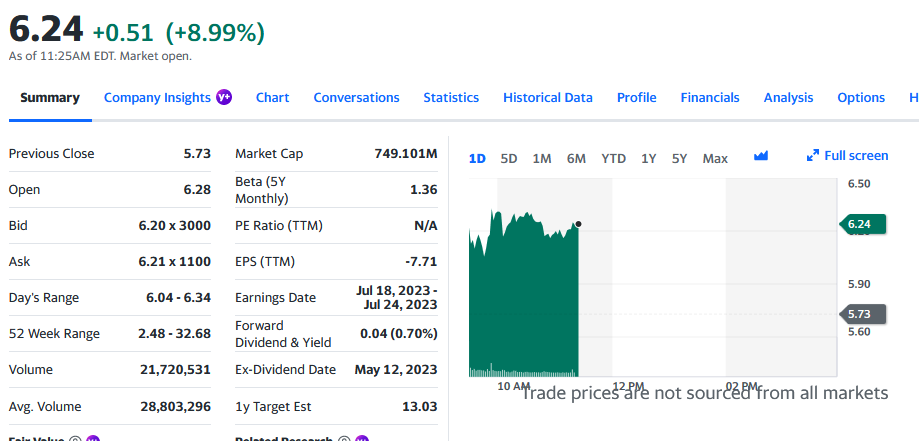Click the Beta value 1.36
Viewport: 919px width, 441px height.
coord(423,190)
